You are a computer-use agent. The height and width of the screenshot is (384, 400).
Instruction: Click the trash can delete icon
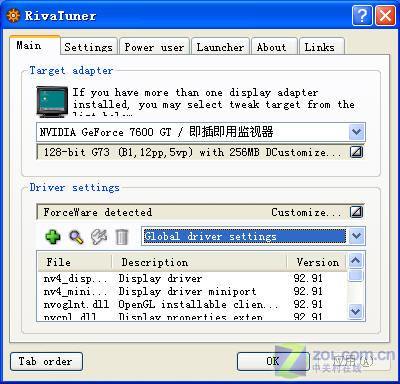click(122, 237)
